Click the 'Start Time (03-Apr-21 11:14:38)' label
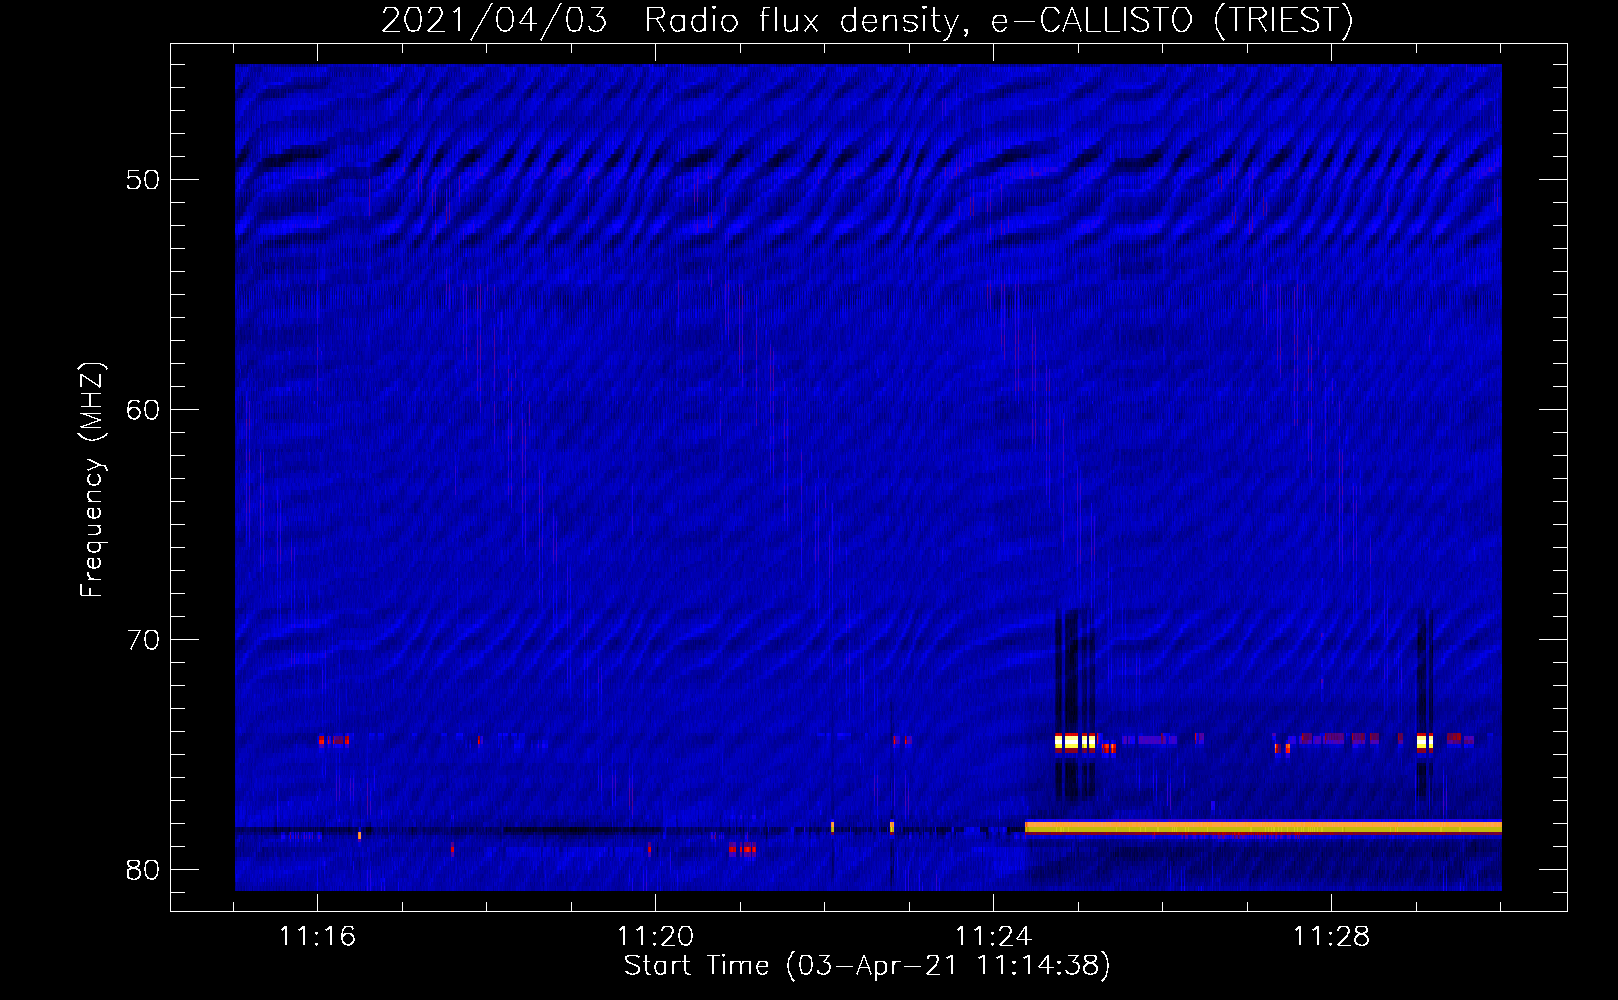1618x1000 pixels. (x=867, y=966)
